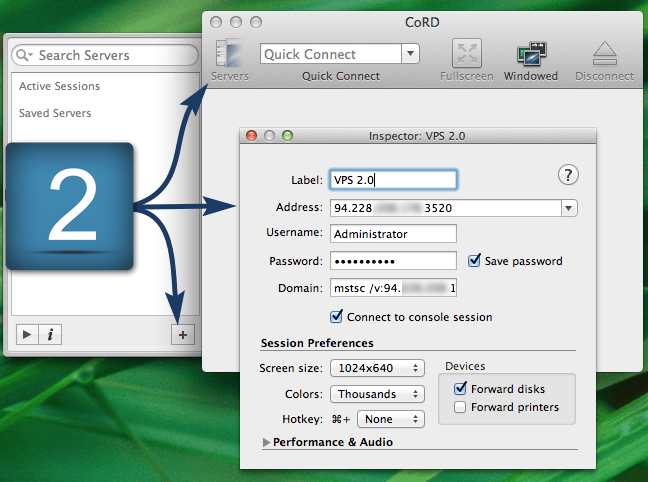Switch to Windowed mode icon
The image size is (648, 482).
pyautogui.click(x=530, y=55)
